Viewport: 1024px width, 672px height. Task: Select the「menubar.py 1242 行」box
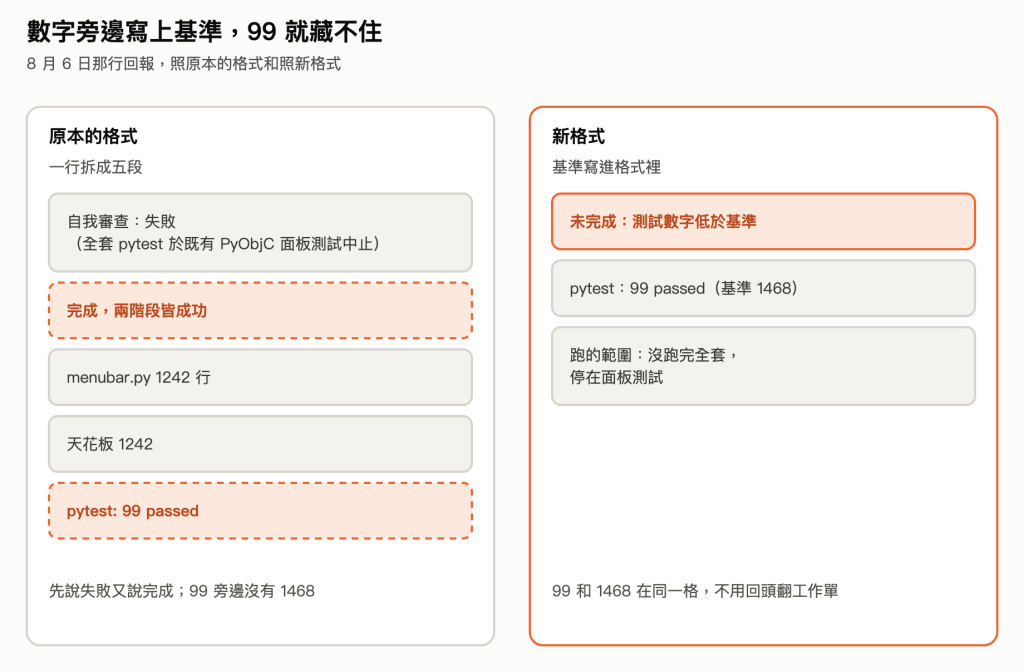point(261,377)
